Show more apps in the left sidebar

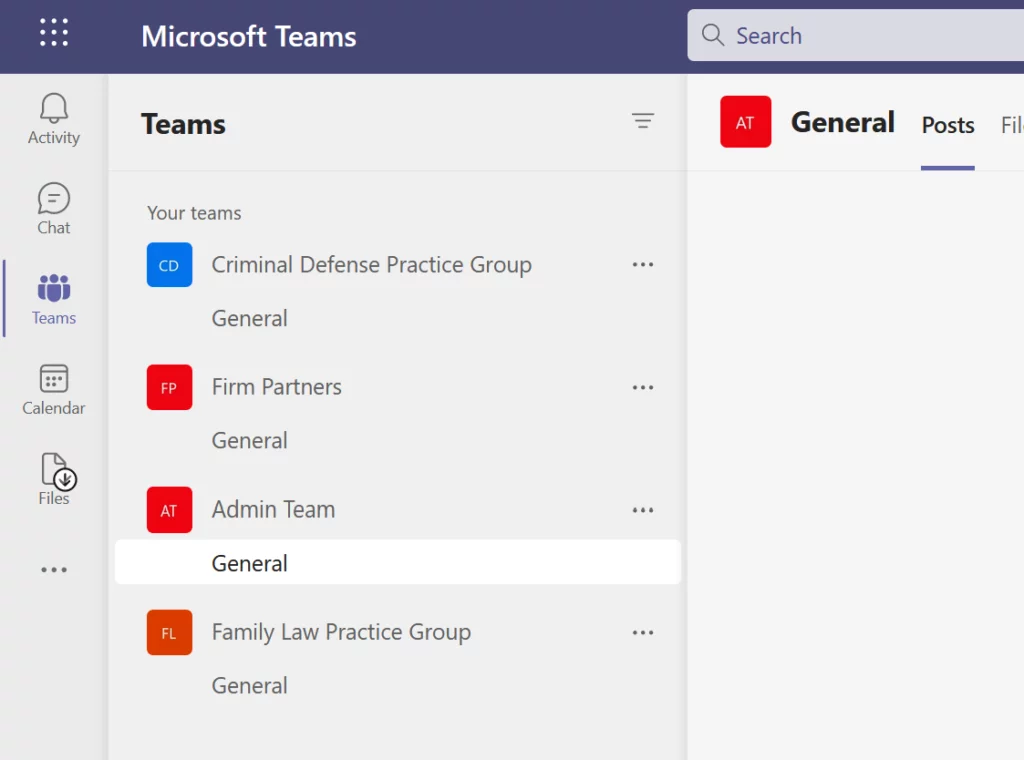pos(53,568)
